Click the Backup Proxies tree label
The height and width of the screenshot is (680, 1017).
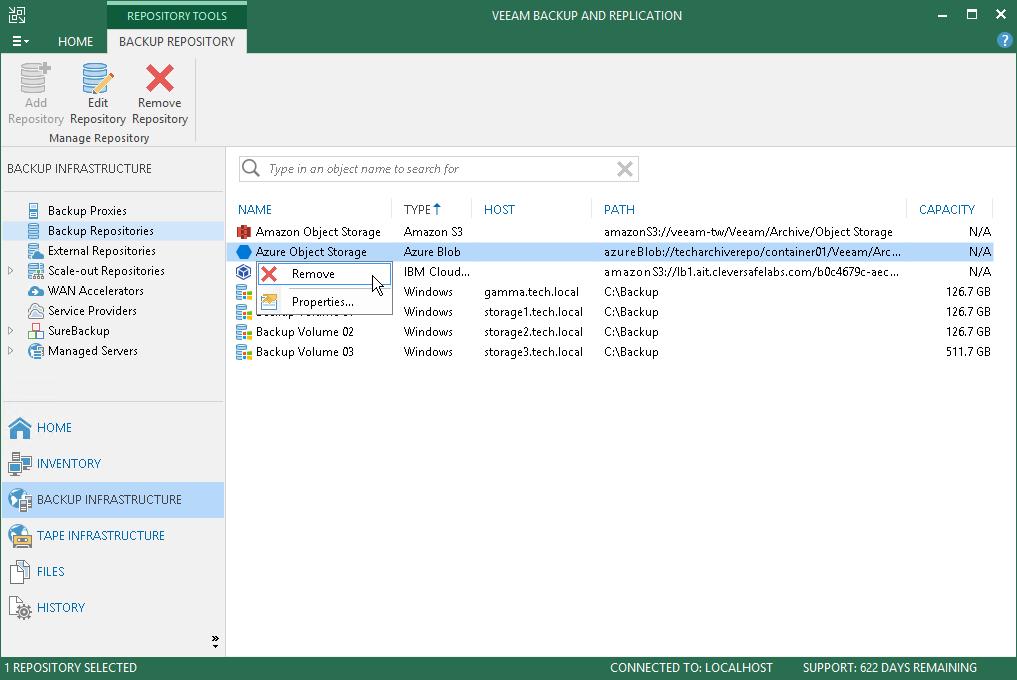87,211
